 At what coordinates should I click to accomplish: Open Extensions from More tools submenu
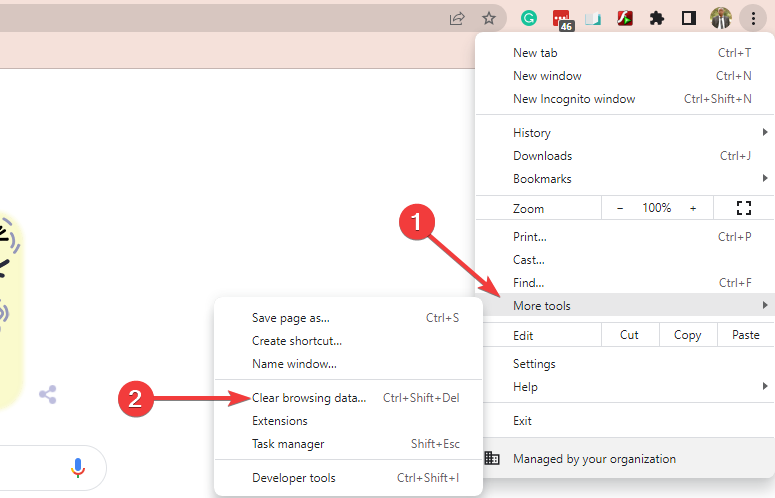click(x=348, y=421)
